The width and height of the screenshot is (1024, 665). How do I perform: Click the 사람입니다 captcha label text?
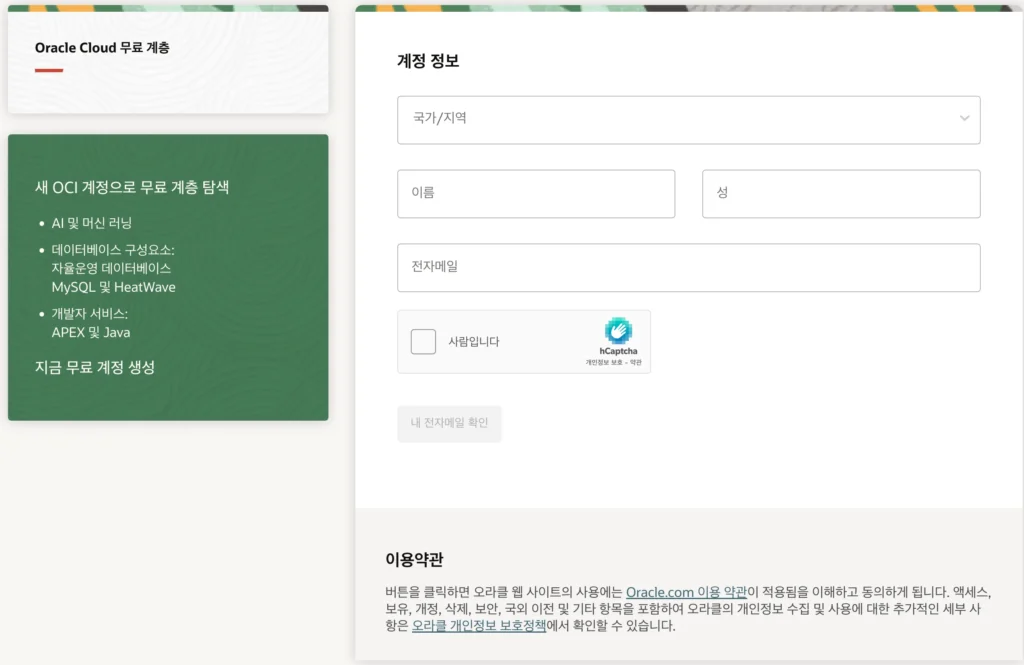(474, 342)
